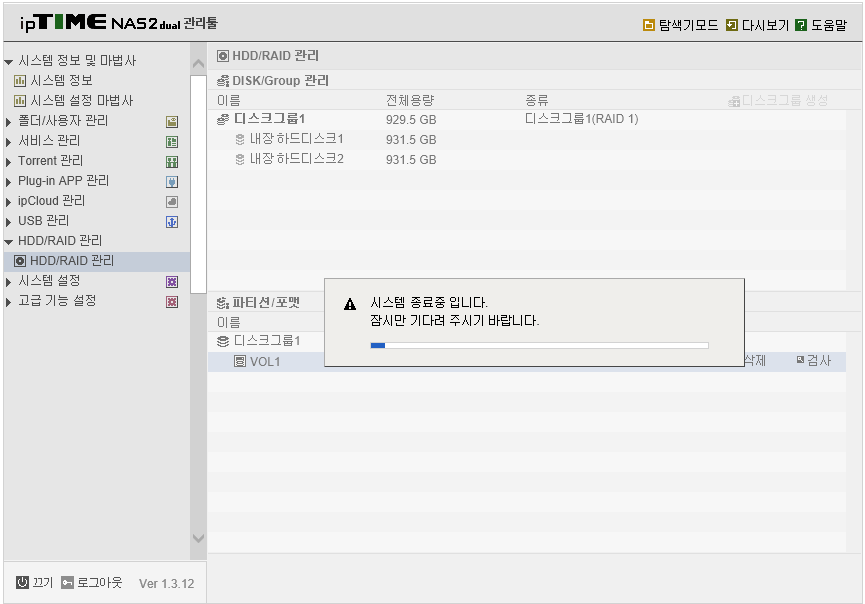Click the Ver 1.3.12 version text
Viewport: 865px width, 604px height.
167,584
